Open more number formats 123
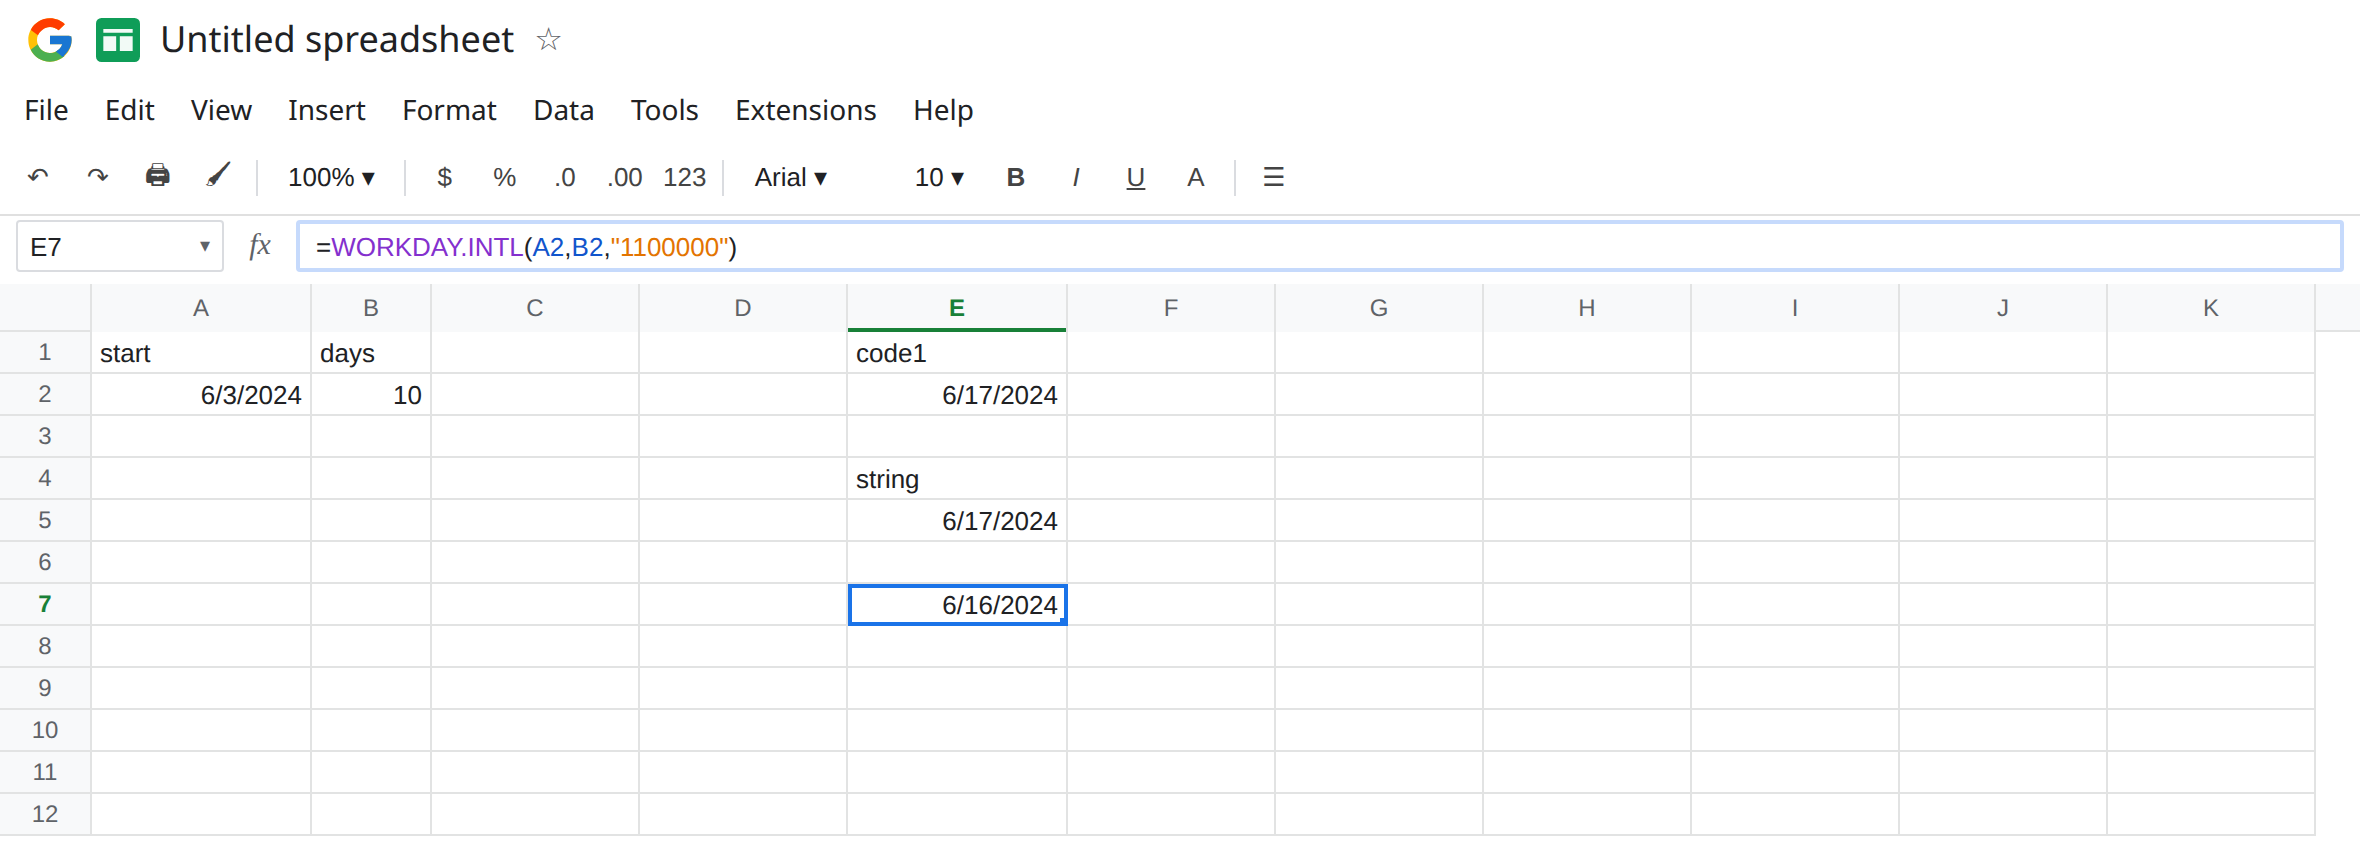2360x848 pixels. pos(685,177)
